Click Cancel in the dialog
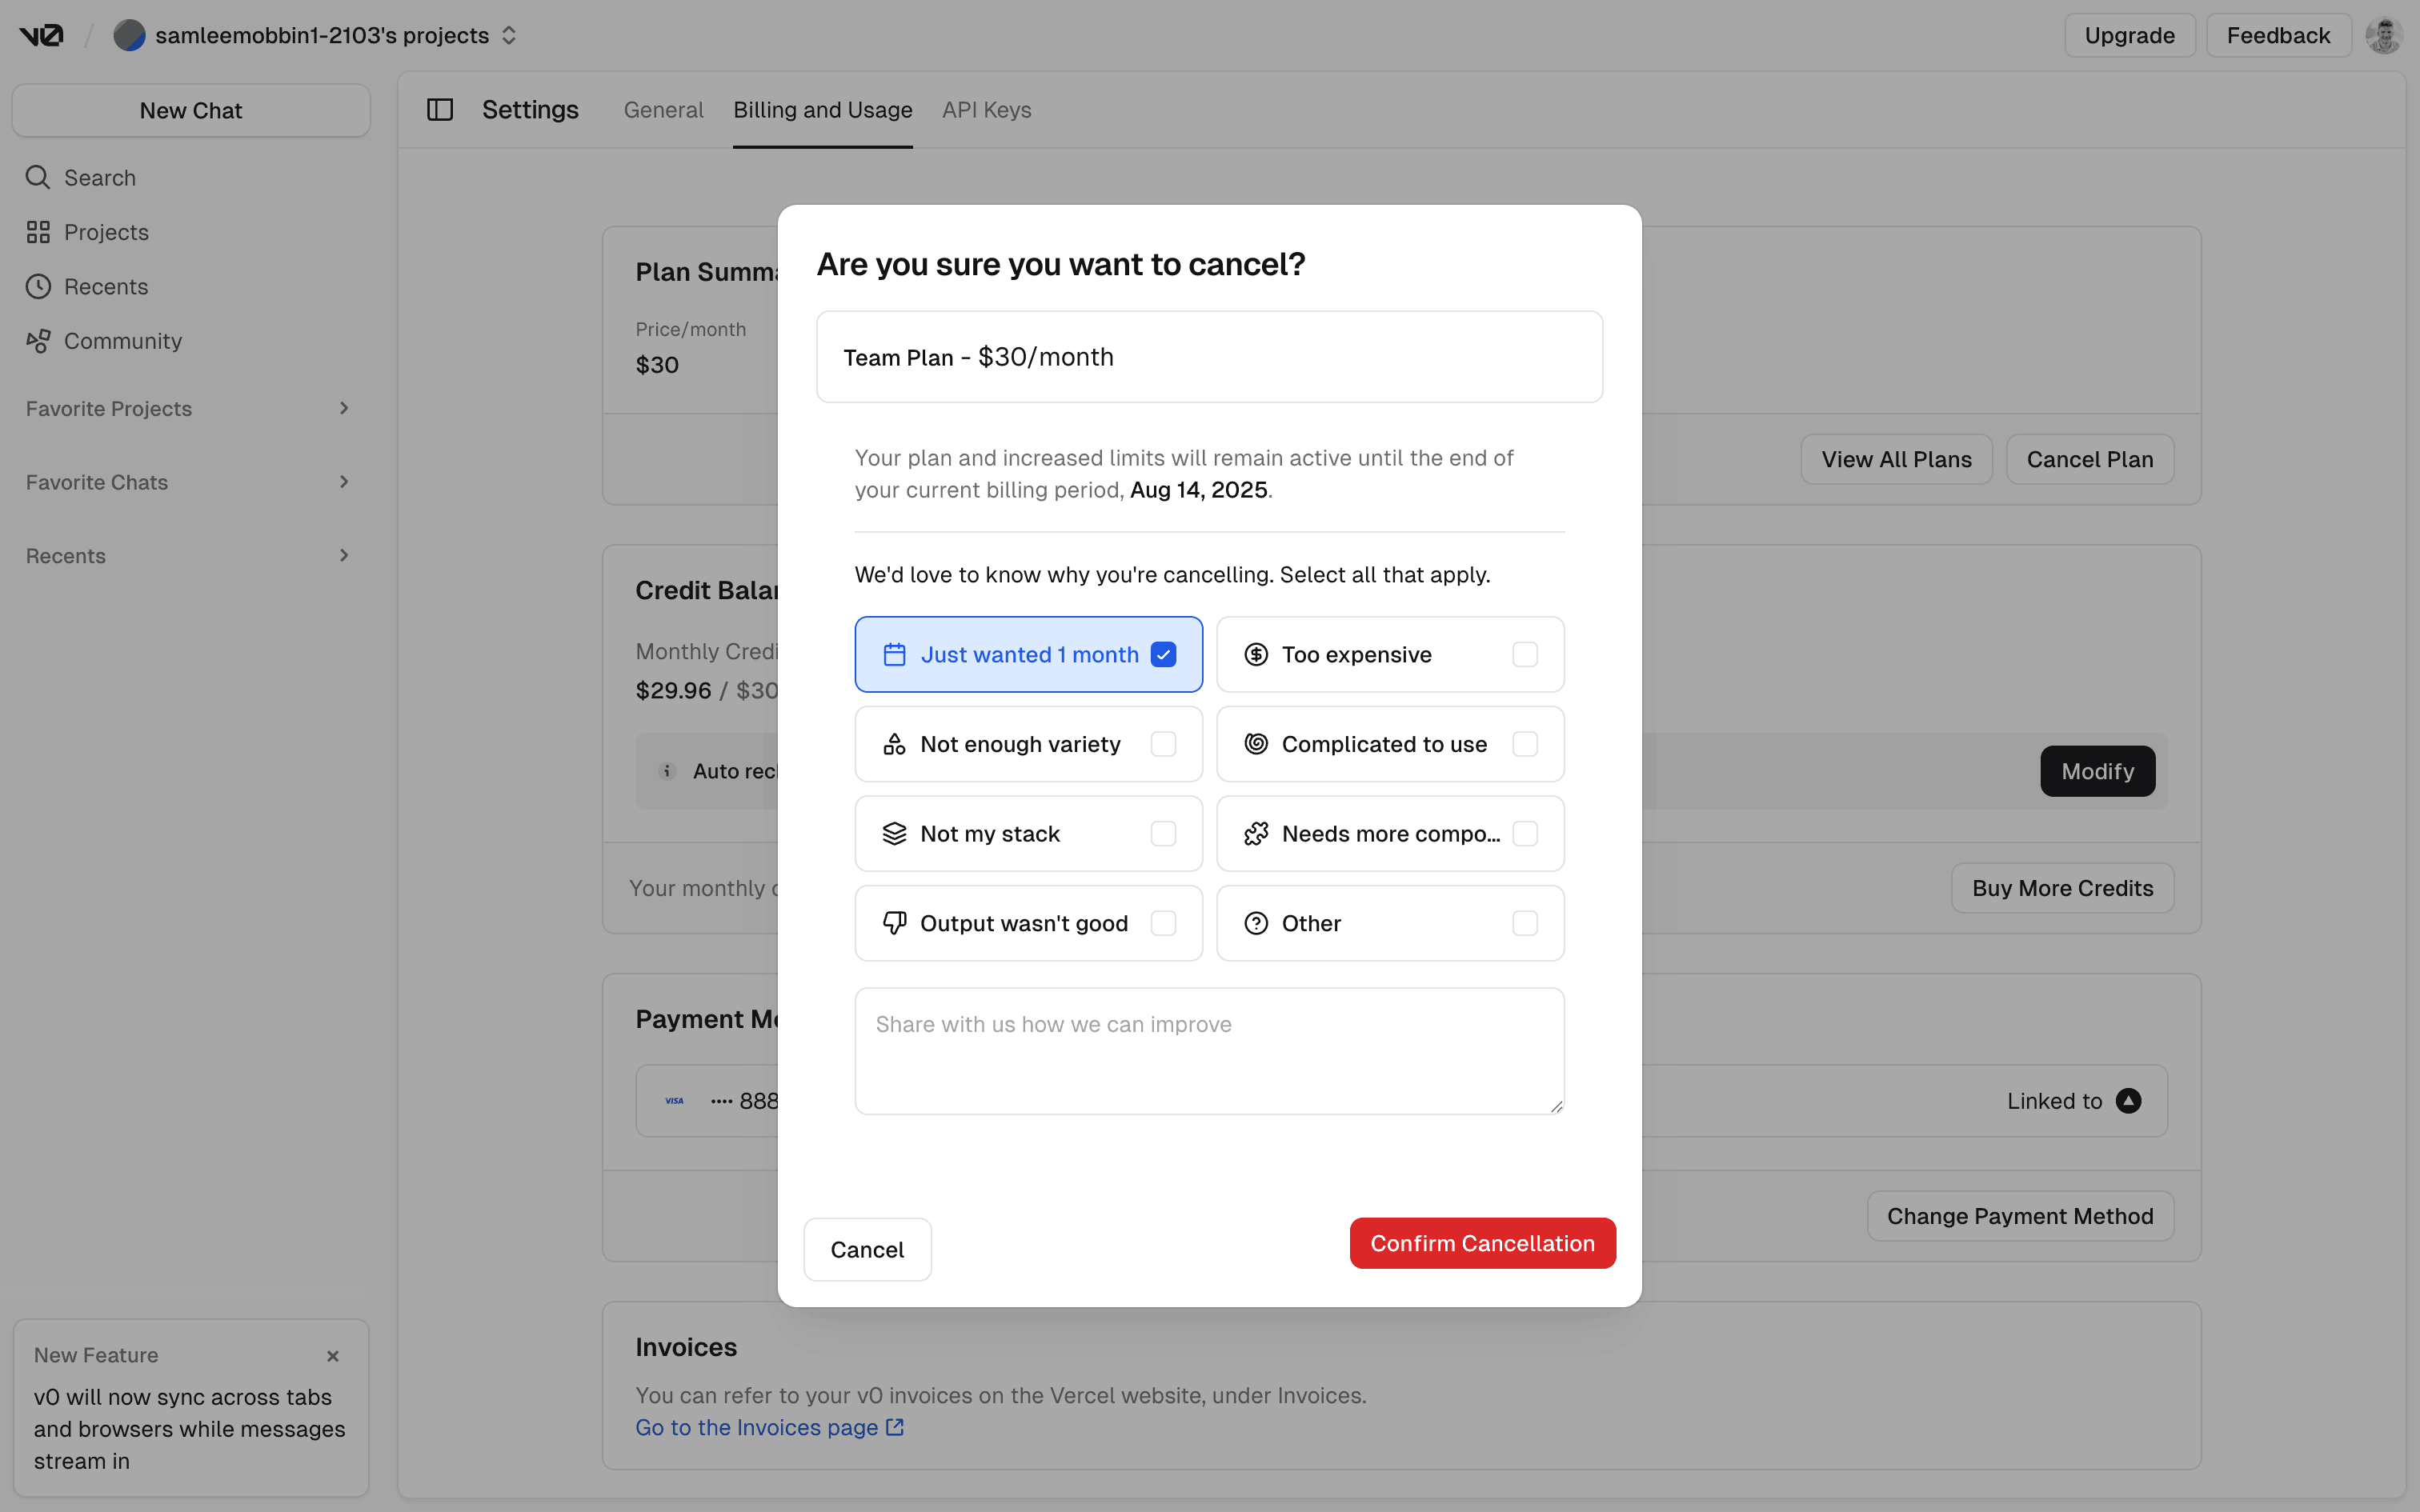The image size is (2420, 1512). [x=867, y=1249]
